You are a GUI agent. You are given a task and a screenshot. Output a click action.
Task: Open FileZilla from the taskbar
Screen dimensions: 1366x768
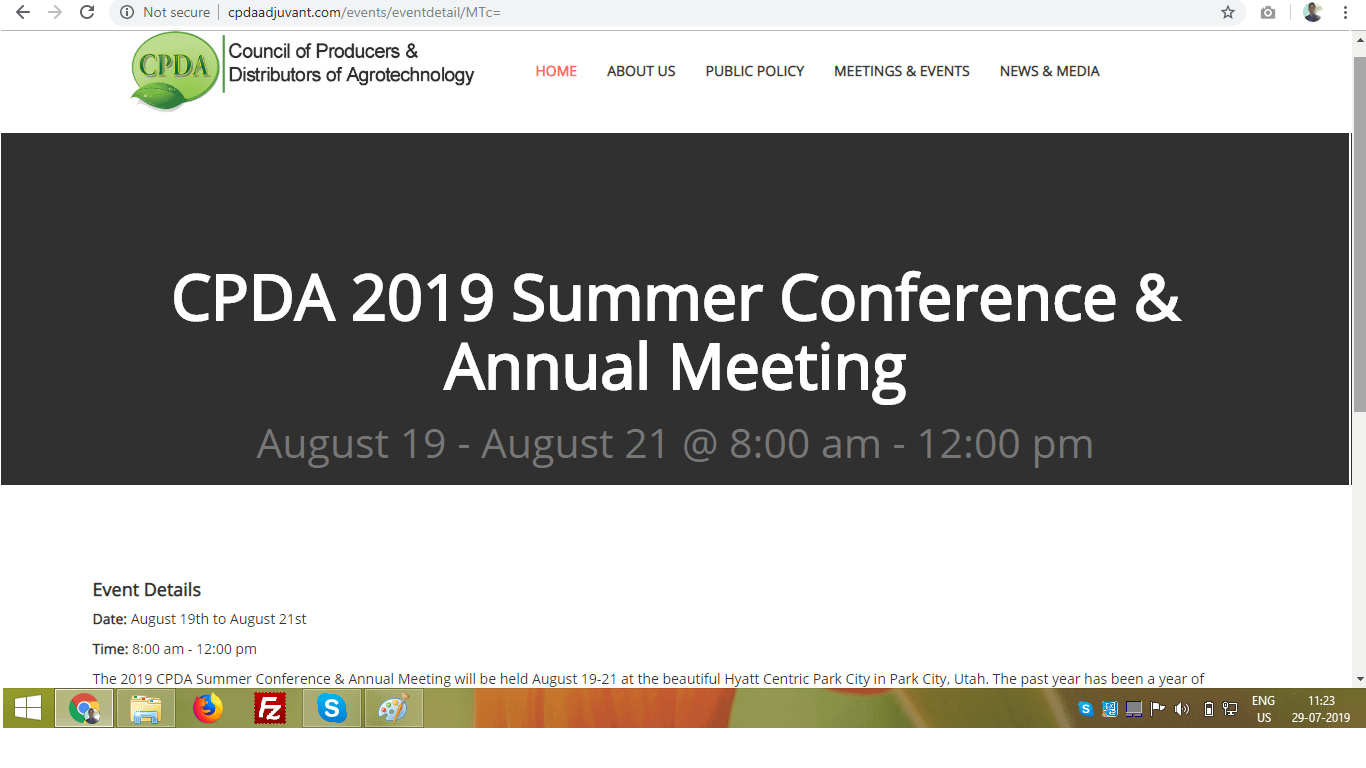click(x=270, y=709)
